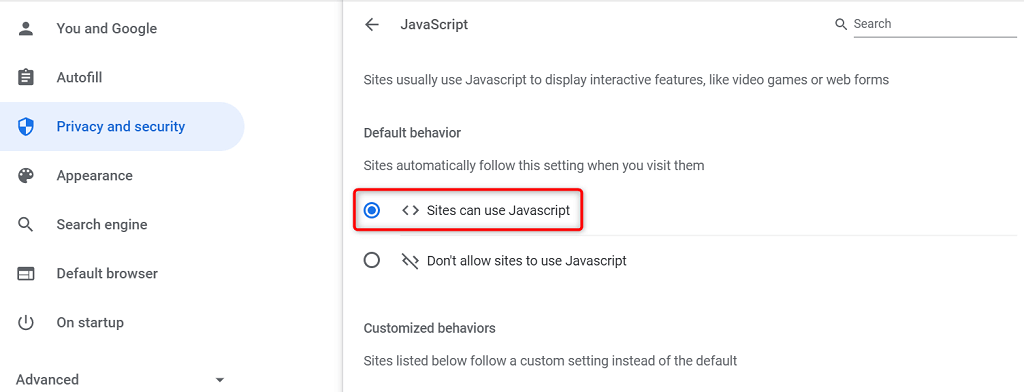Click the Search engine magnifier icon

click(x=25, y=225)
